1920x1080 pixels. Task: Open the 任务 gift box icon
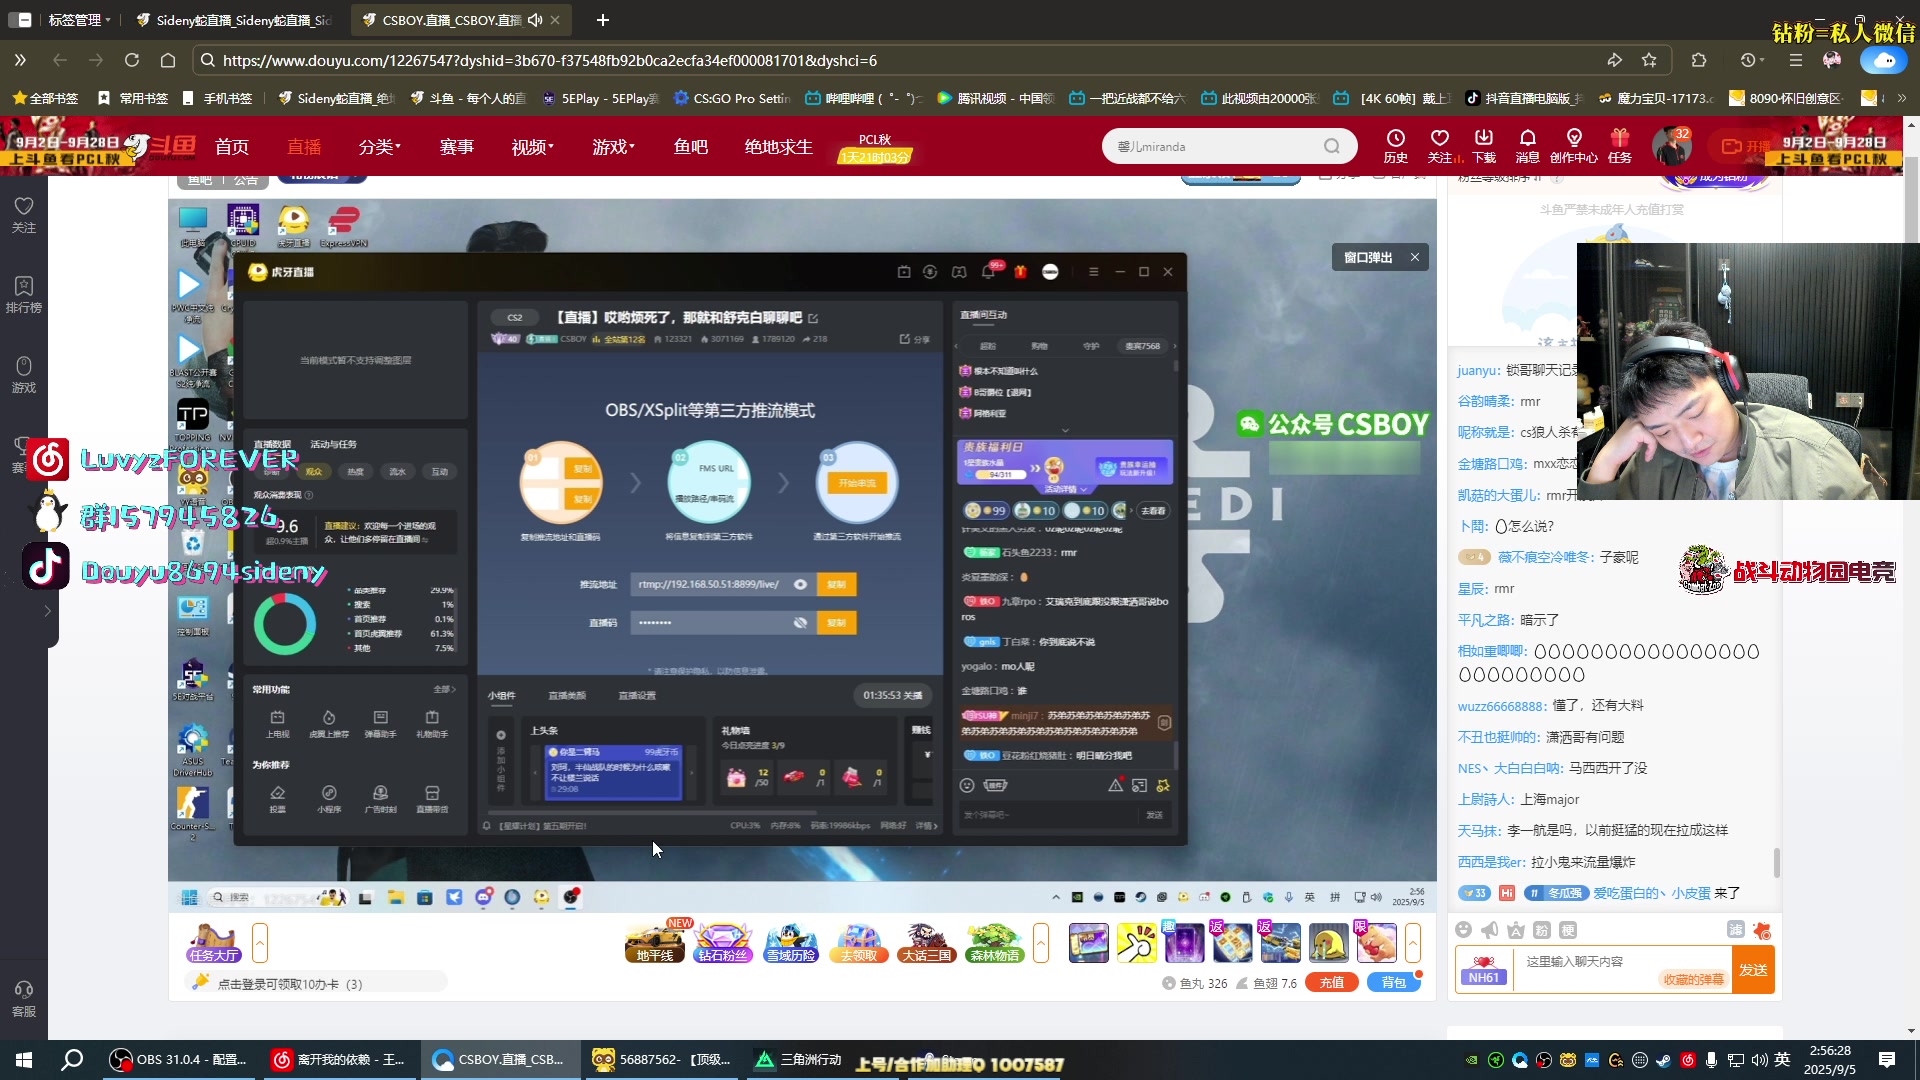1620,145
